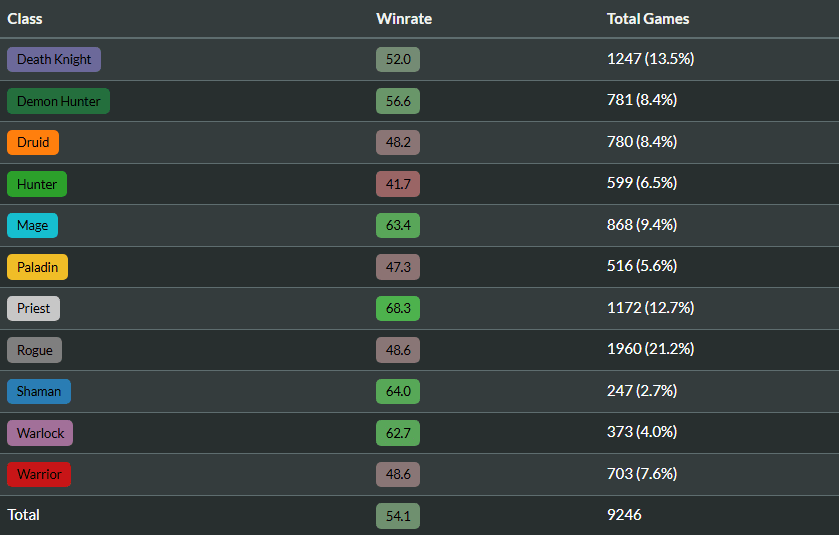Viewport: 839px width, 535px height.
Task: Click the Warlock class badge
Action: pyautogui.click(x=40, y=433)
